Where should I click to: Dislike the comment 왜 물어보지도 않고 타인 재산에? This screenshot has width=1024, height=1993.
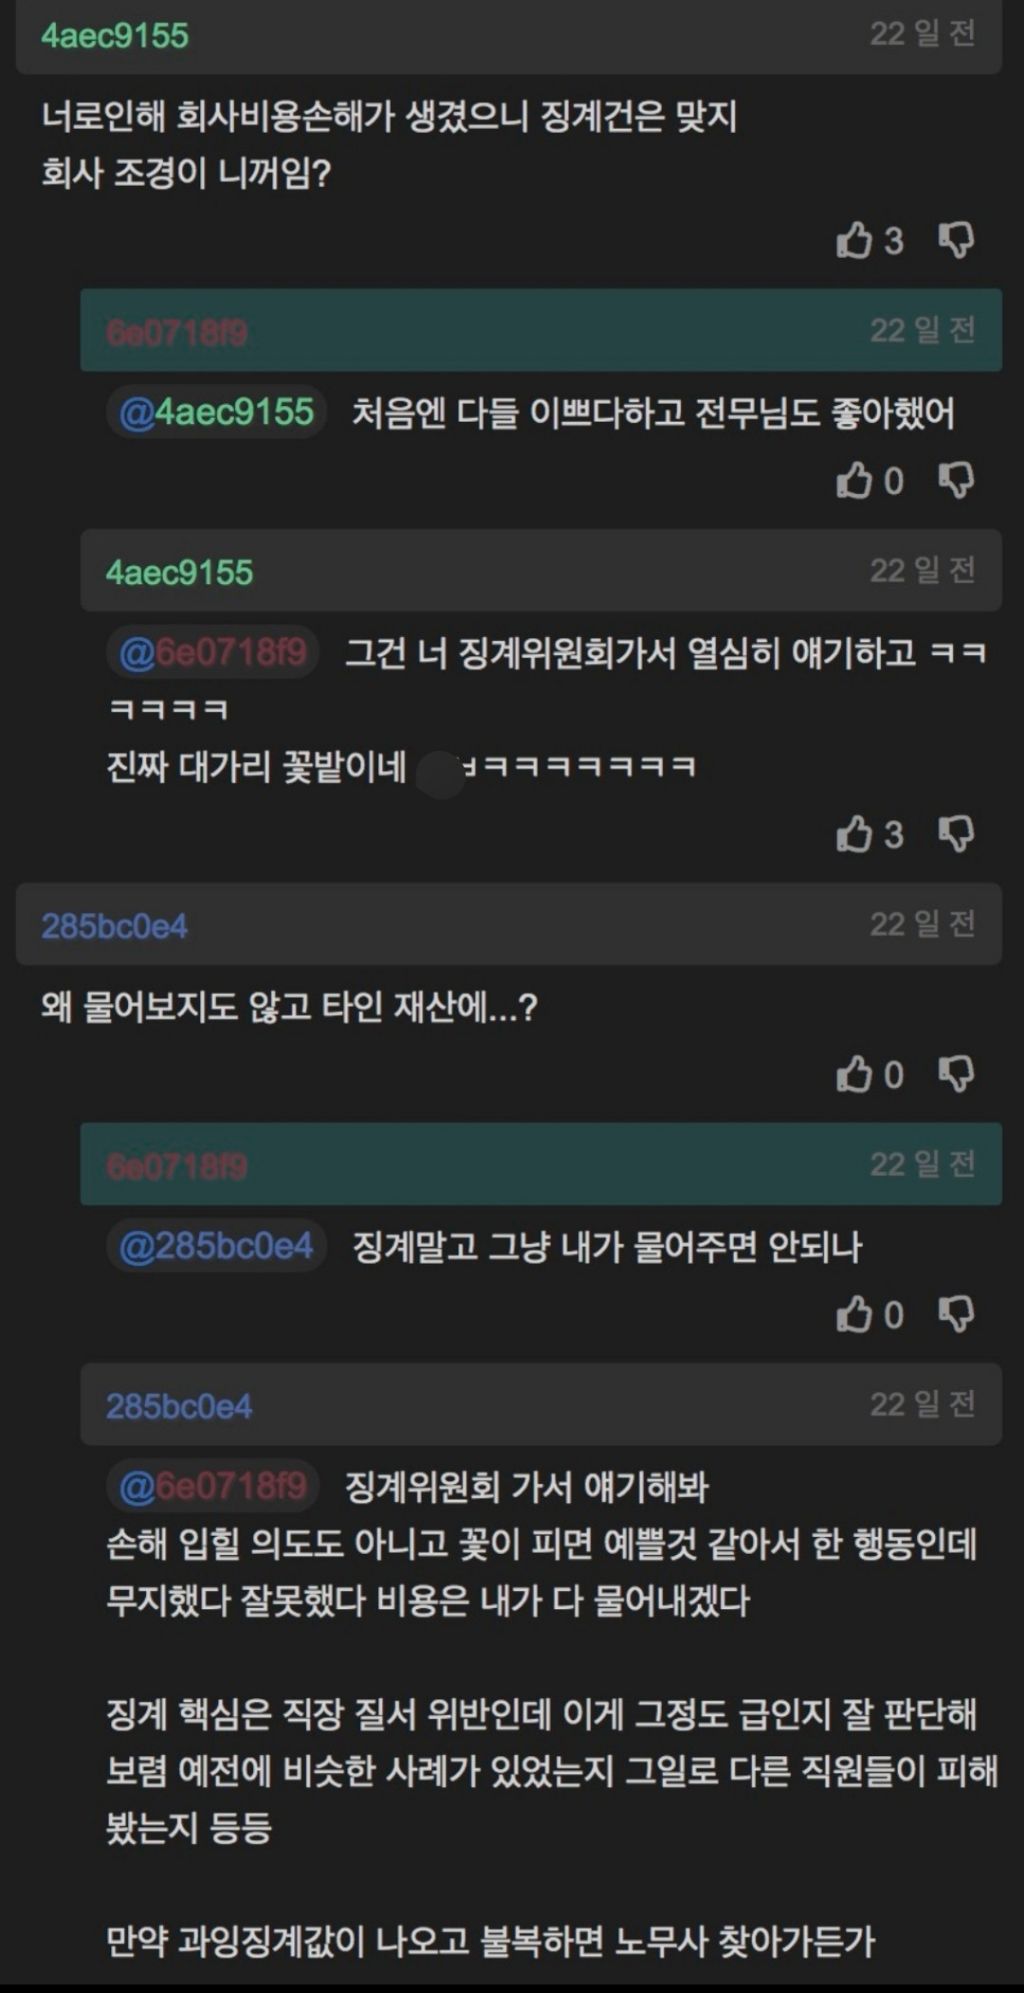[956, 1074]
